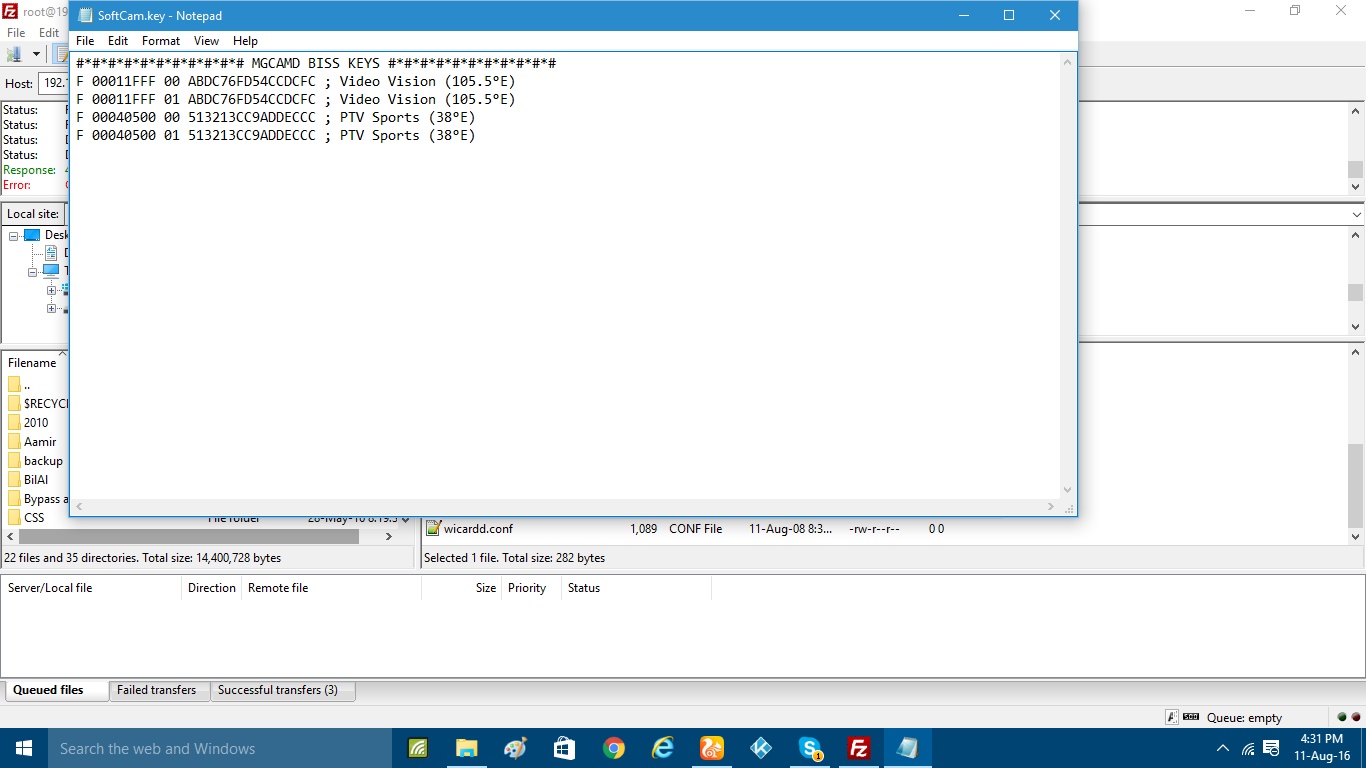Open the Wi-Fi network tray icon
The width and height of the screenshot is (1366, 768).
click(x=1248, y=748)
